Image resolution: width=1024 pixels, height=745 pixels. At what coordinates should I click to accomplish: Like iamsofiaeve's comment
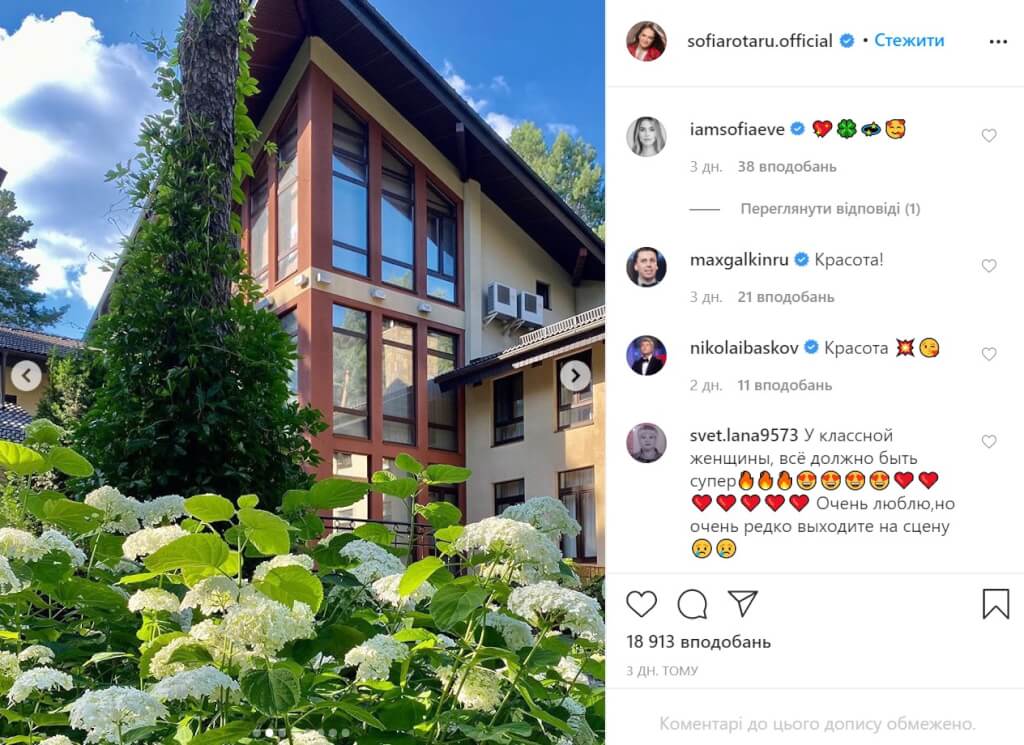pos(989,136)
